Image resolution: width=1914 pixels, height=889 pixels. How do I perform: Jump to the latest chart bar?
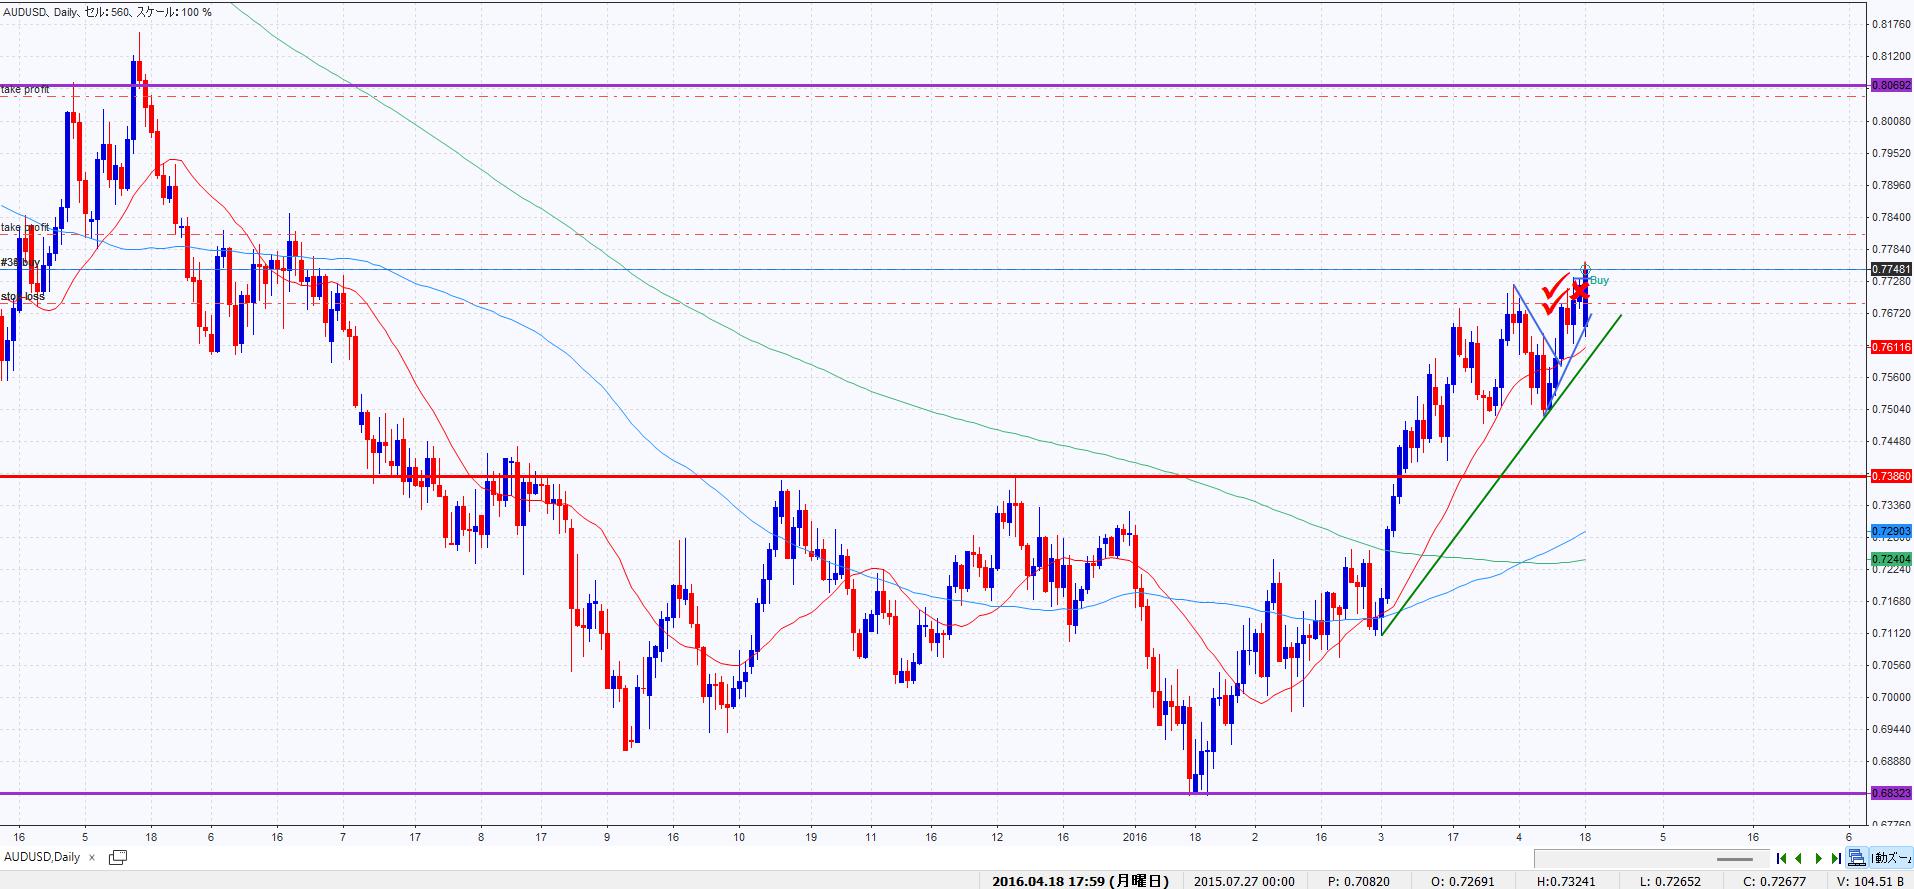click(1836, 858)
